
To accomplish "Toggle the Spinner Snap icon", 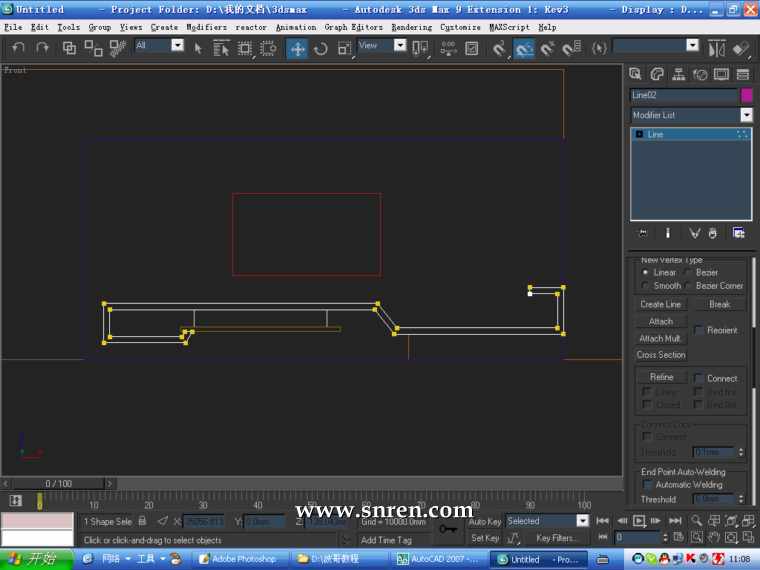I will tap(572, 48).
